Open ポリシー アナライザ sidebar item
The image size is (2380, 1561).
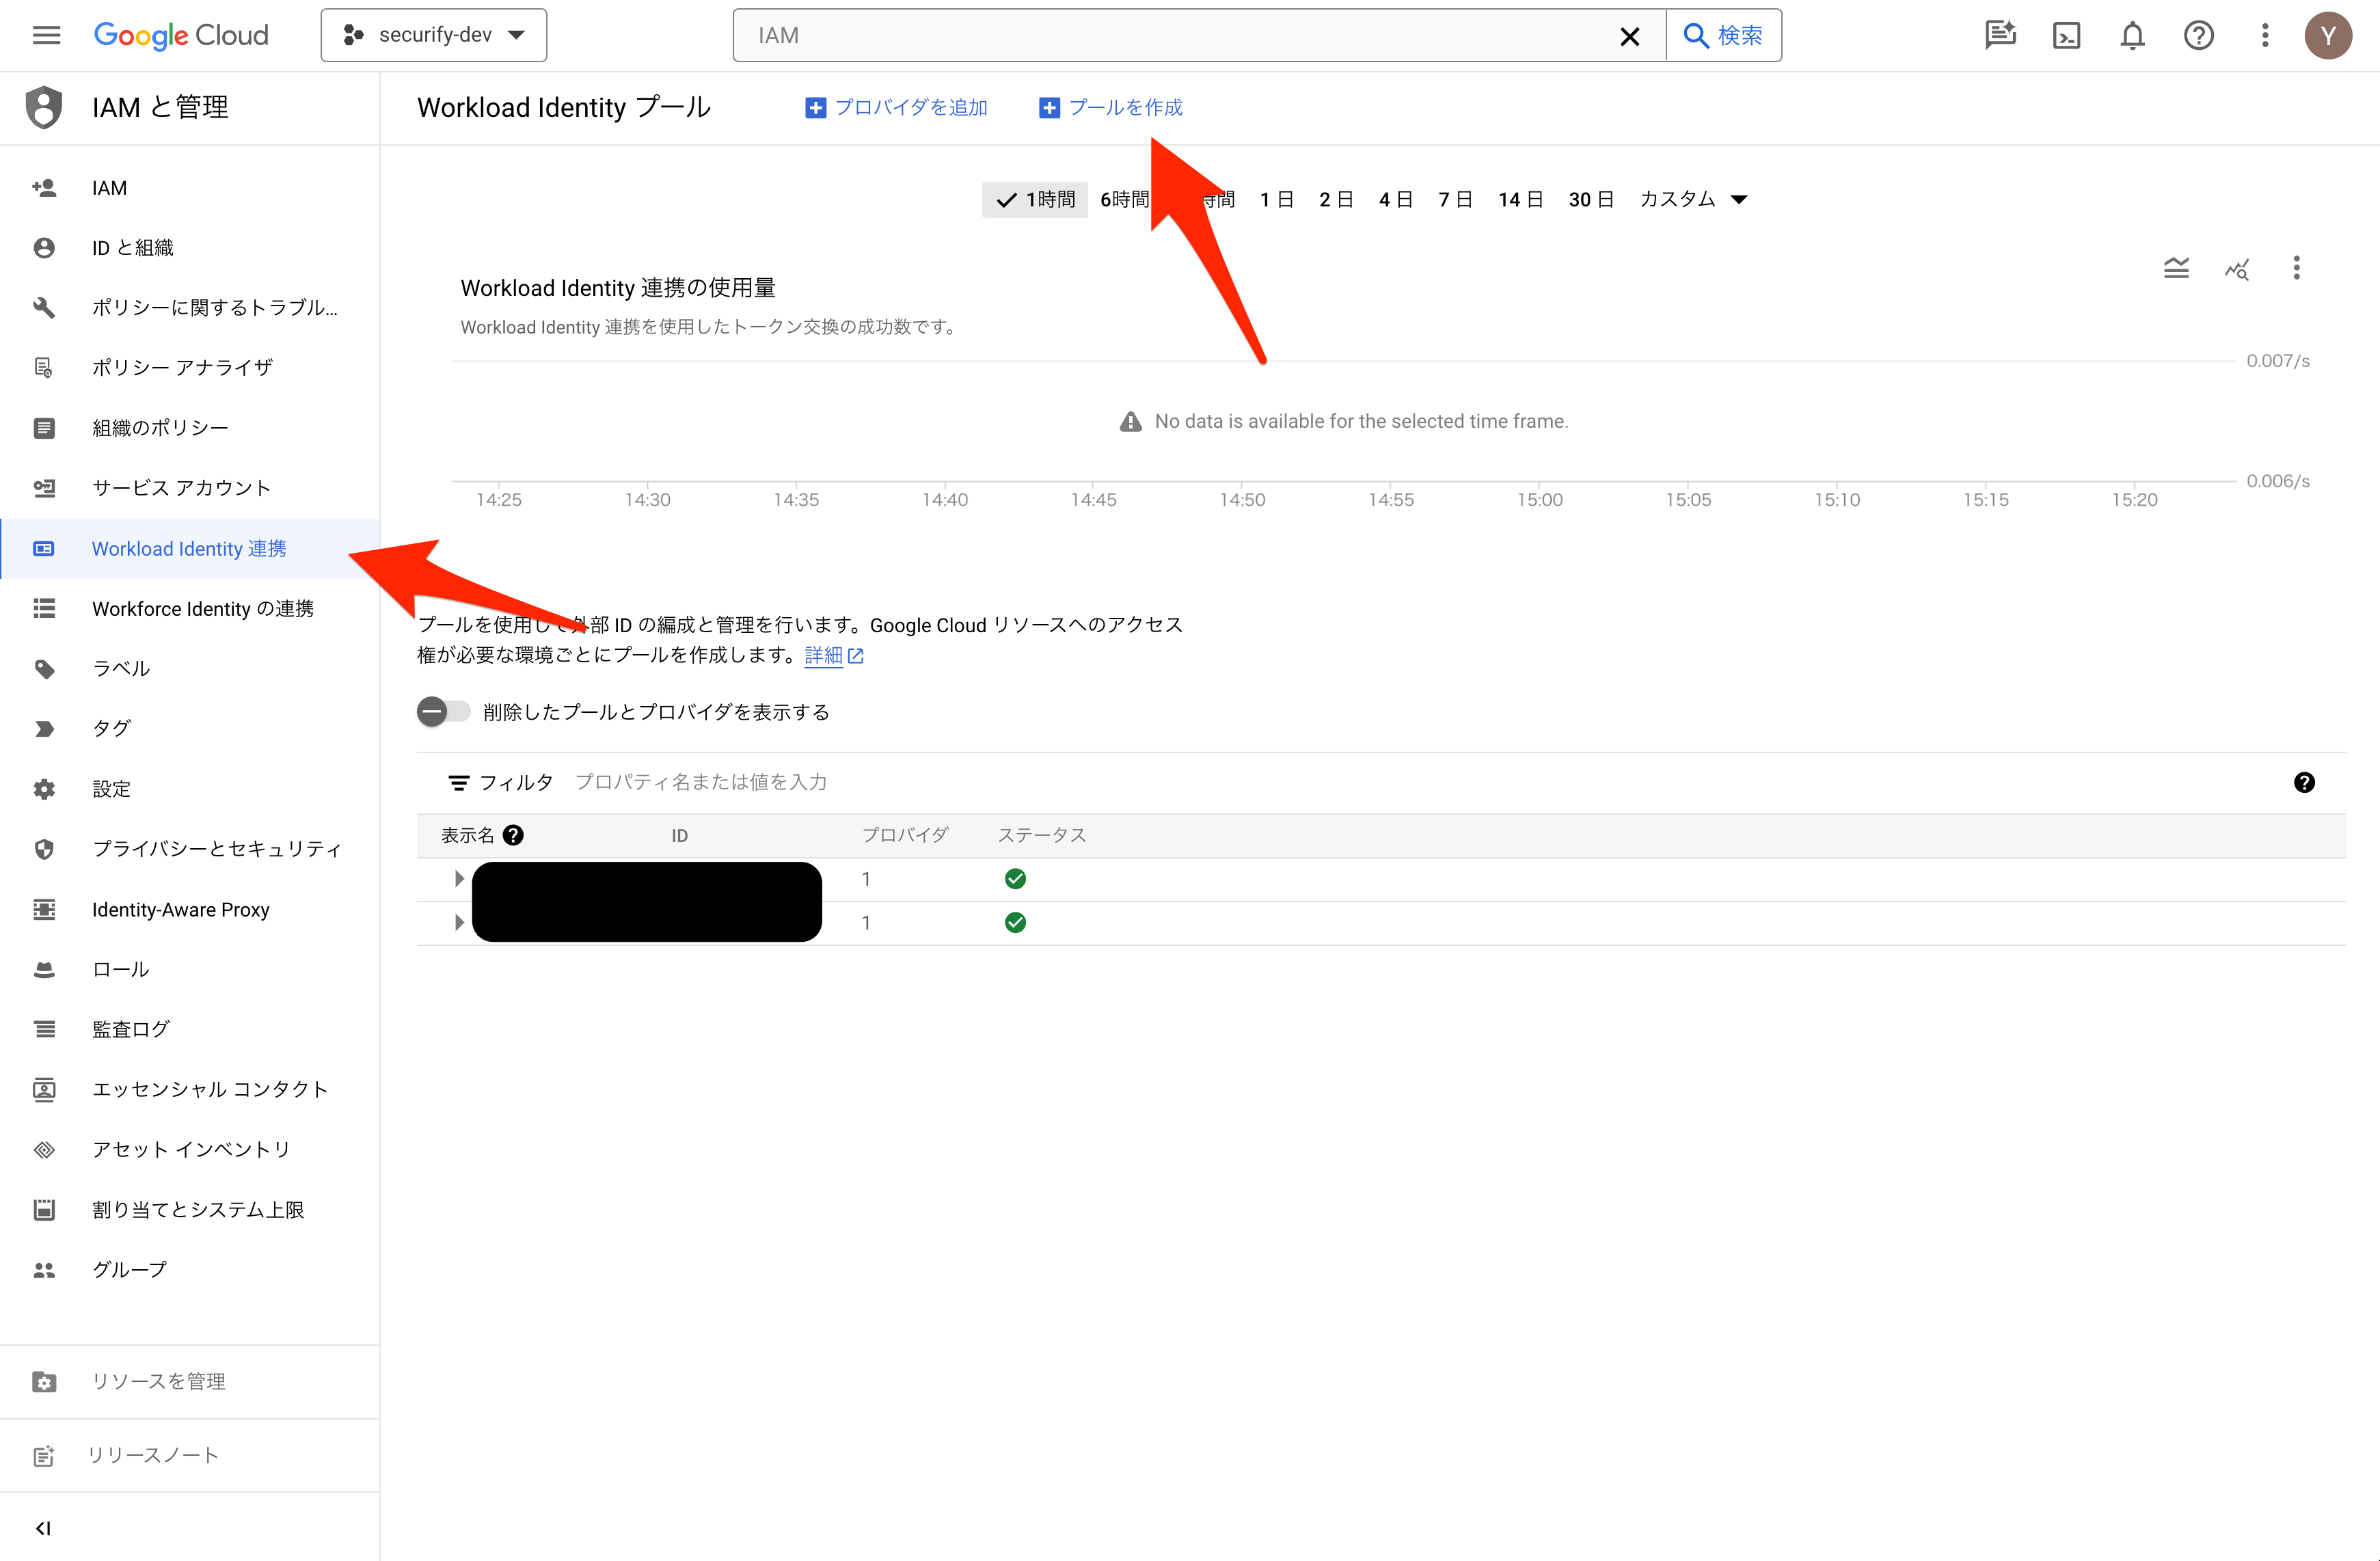[x=190, y=368]
